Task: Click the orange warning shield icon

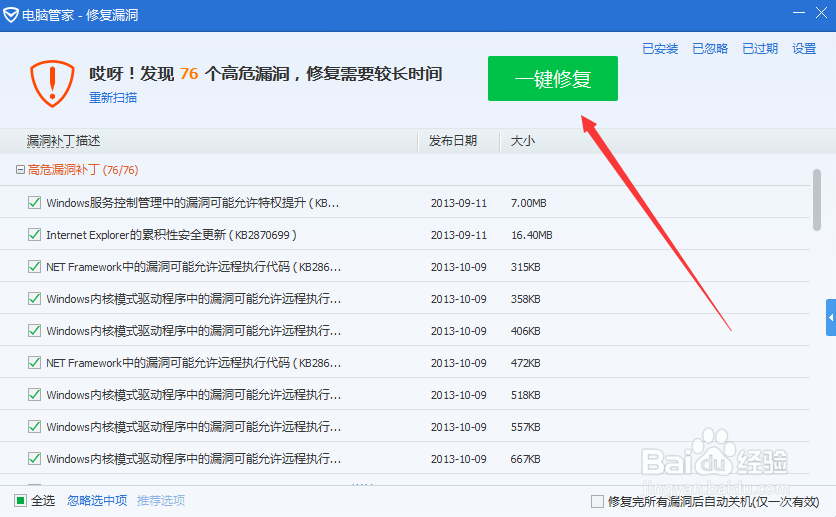Action: tap(52, 84)
